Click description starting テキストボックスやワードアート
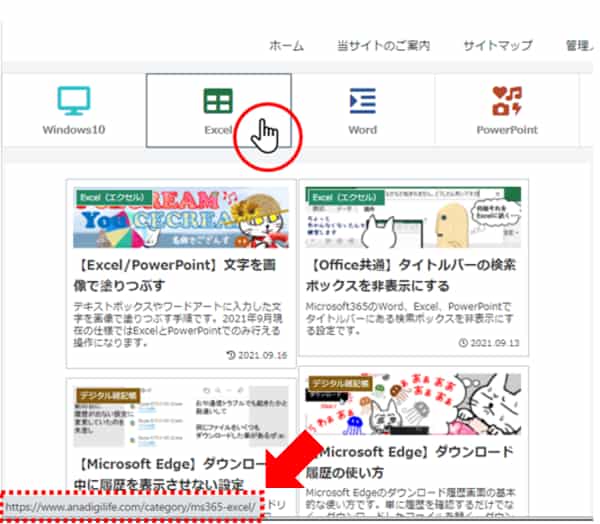 coord(178,324)
